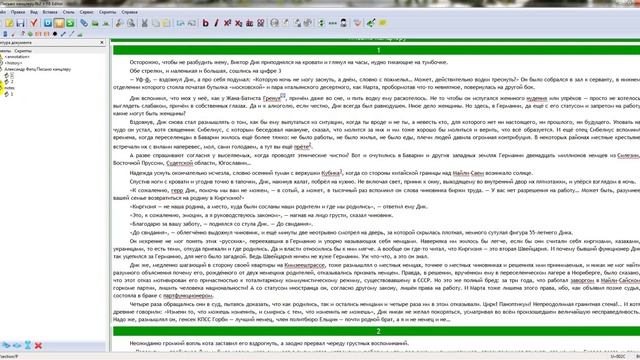Viewport: 640px width, 360px height.
Task: Click the red checkmark Validate icon
Action: [34, 23]
